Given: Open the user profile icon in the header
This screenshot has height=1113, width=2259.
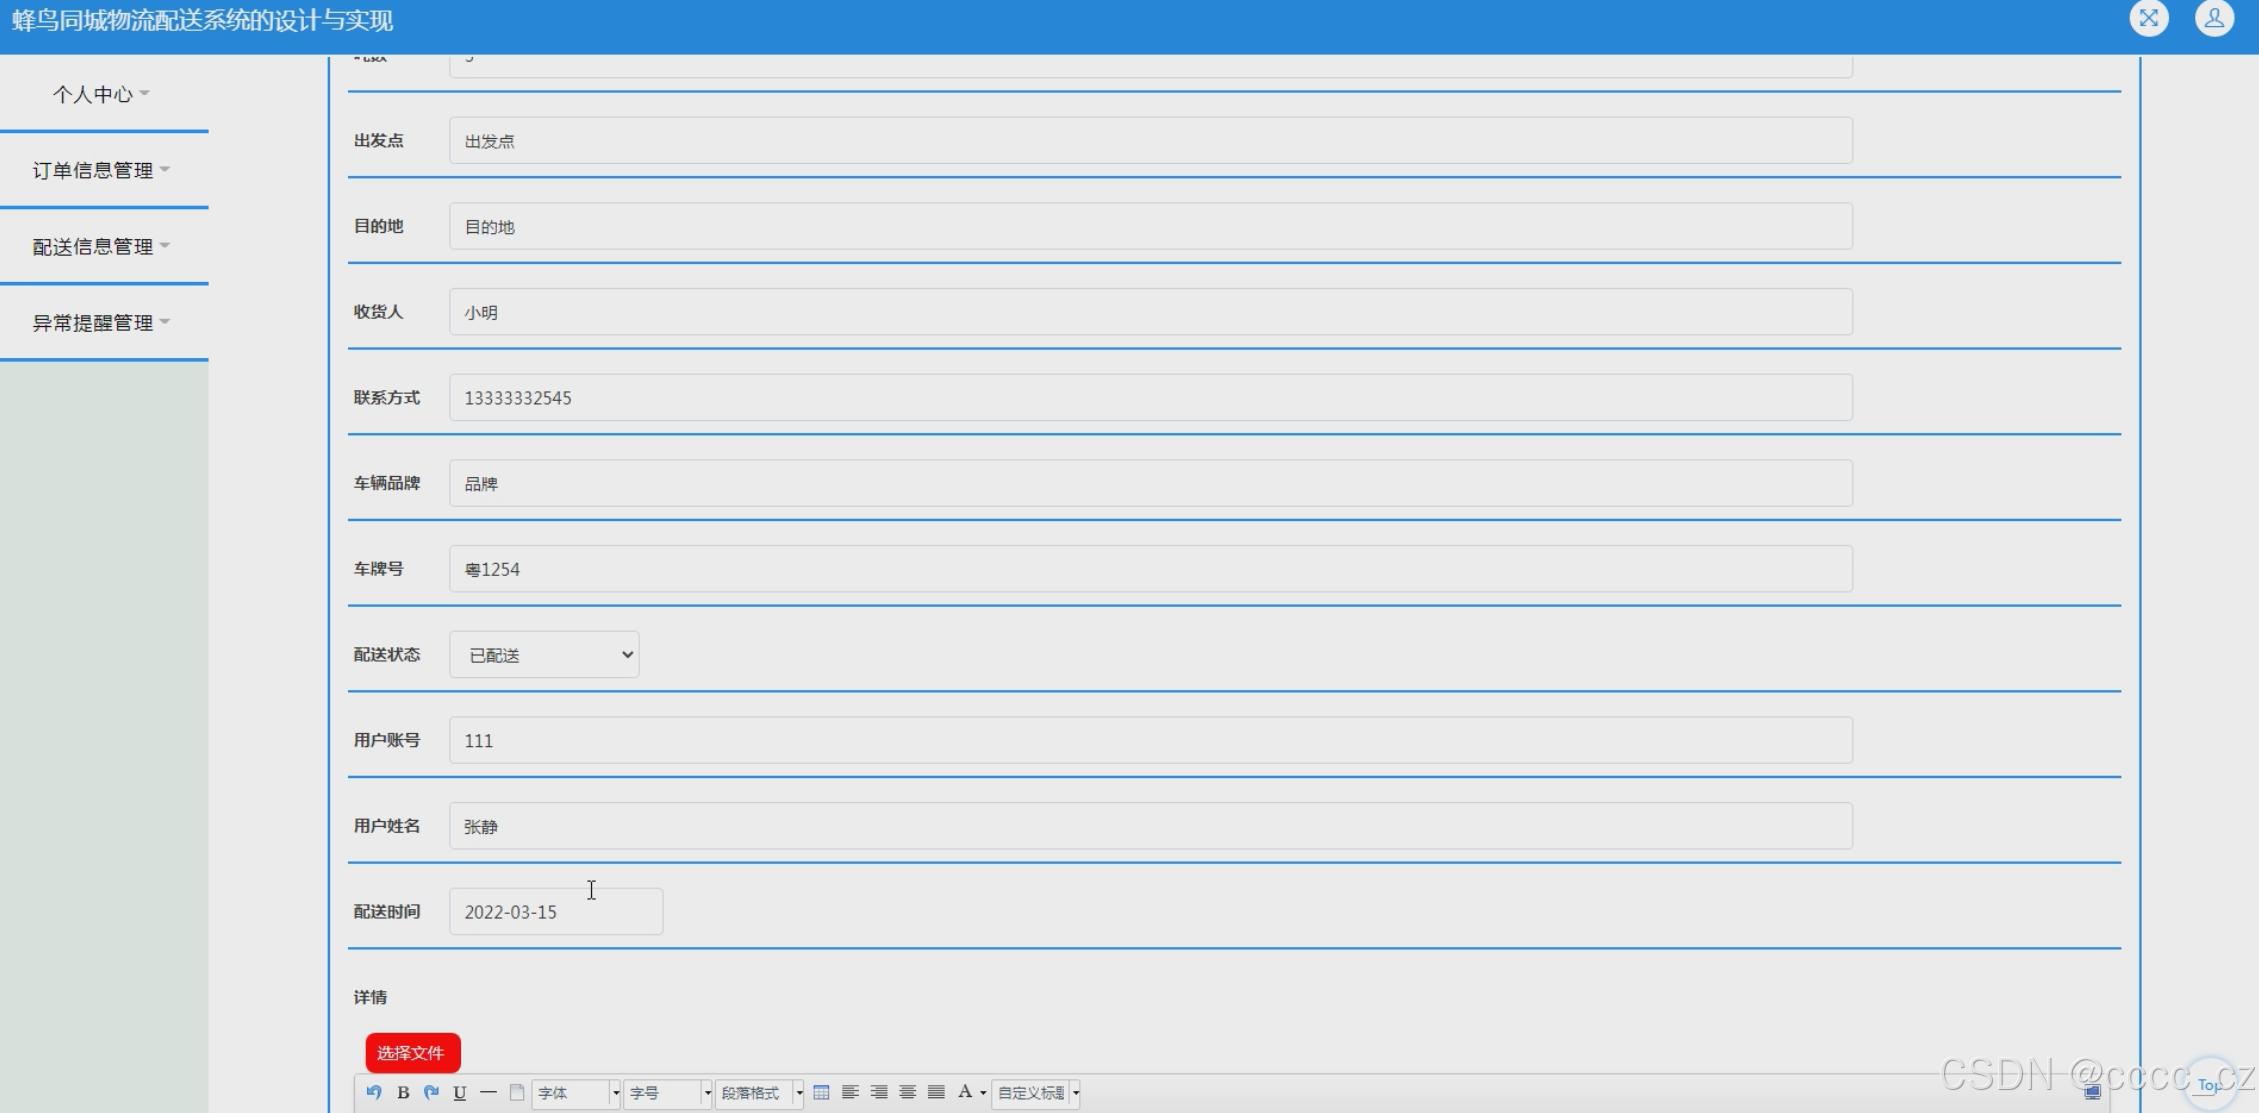Looking at the screenshot, I should [x=2214, y=18].
